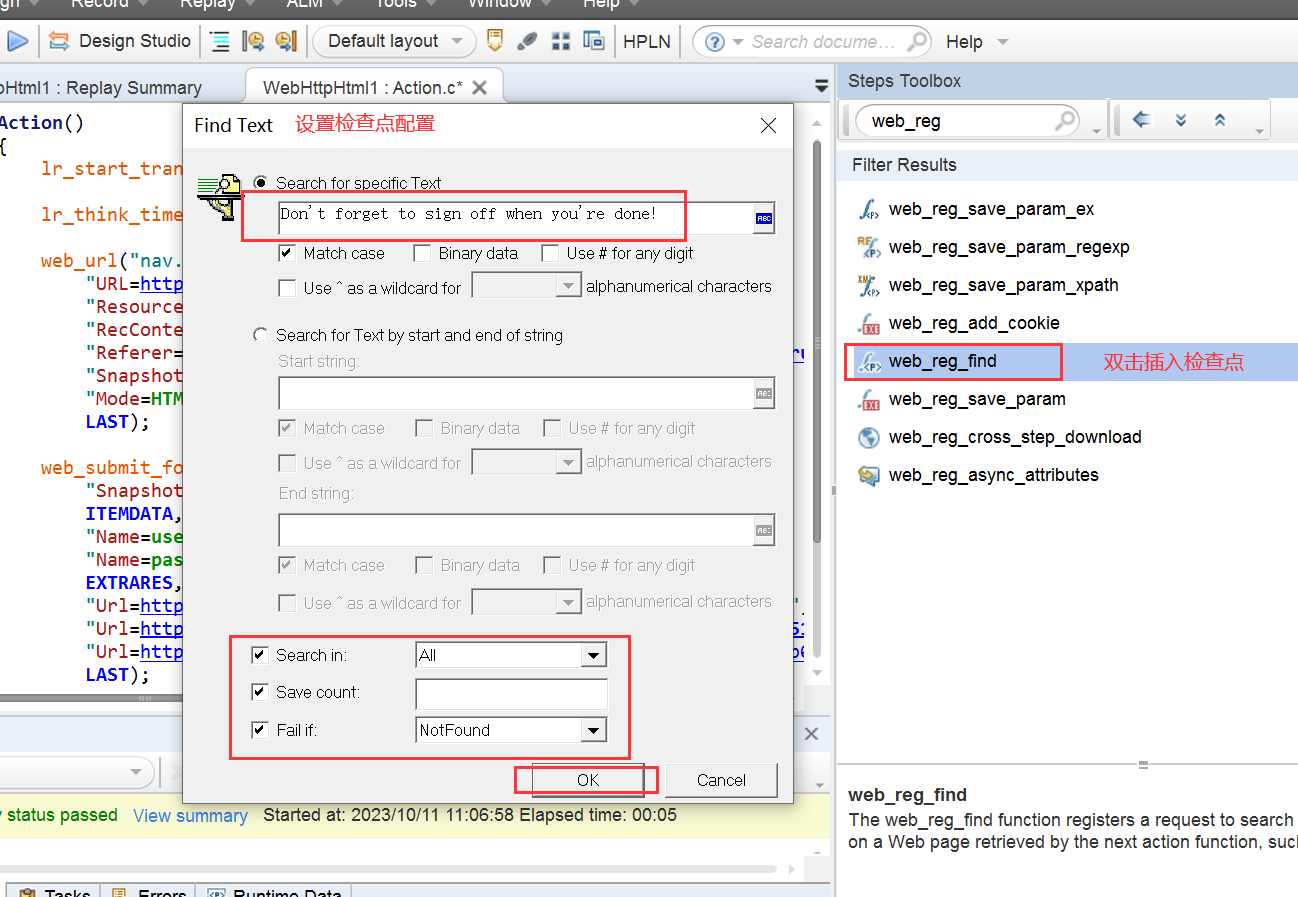
Task: Click the double down-chevron expand icon
Action: tap(1181, 121)
